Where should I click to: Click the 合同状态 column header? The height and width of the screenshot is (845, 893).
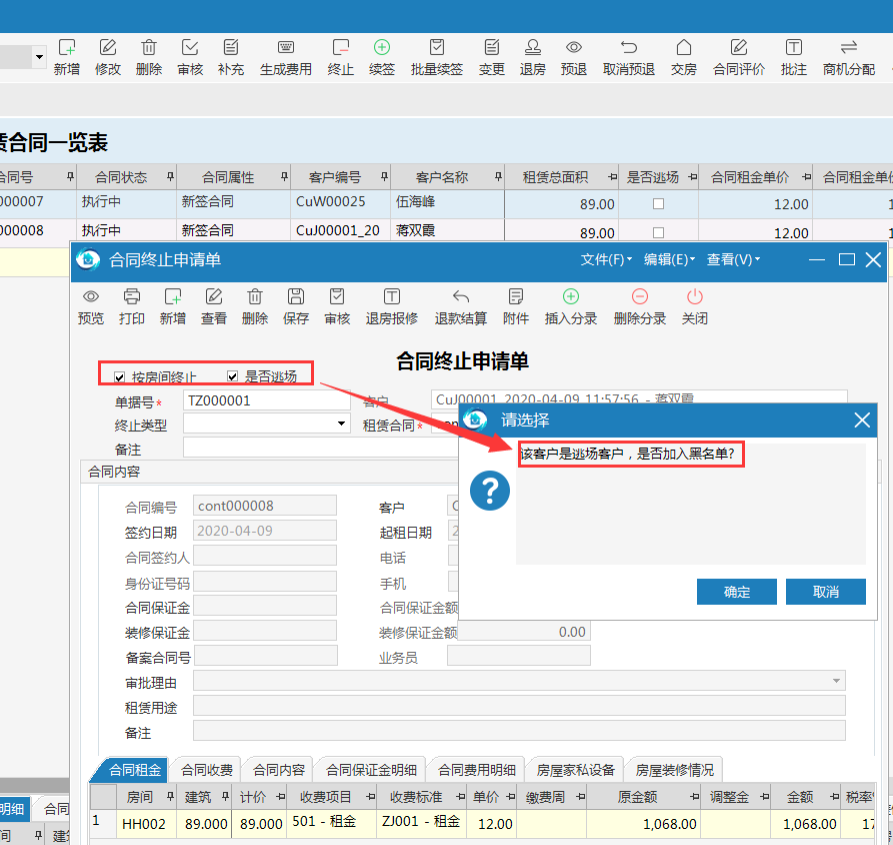pos(126,177)
